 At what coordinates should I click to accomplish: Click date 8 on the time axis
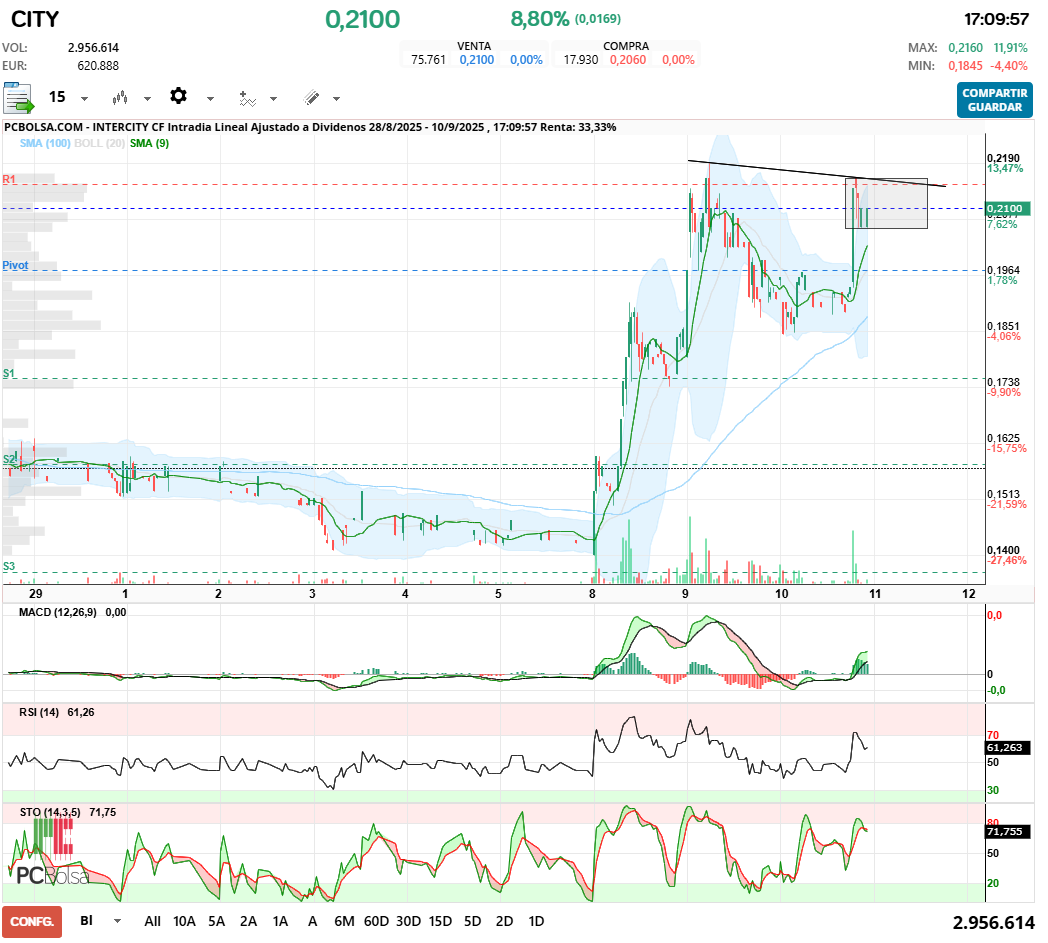point(592,593)
